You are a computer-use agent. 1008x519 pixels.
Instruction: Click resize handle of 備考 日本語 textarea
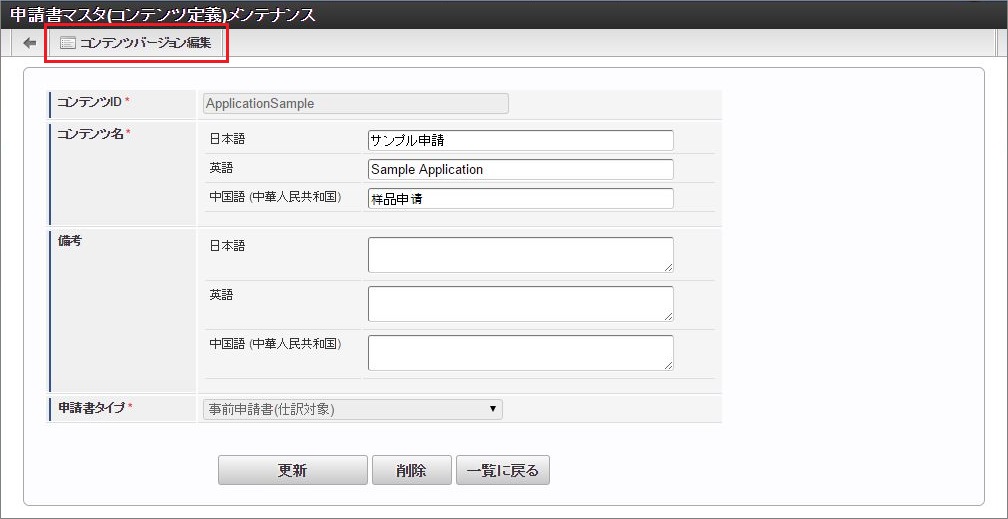point(668,267)
